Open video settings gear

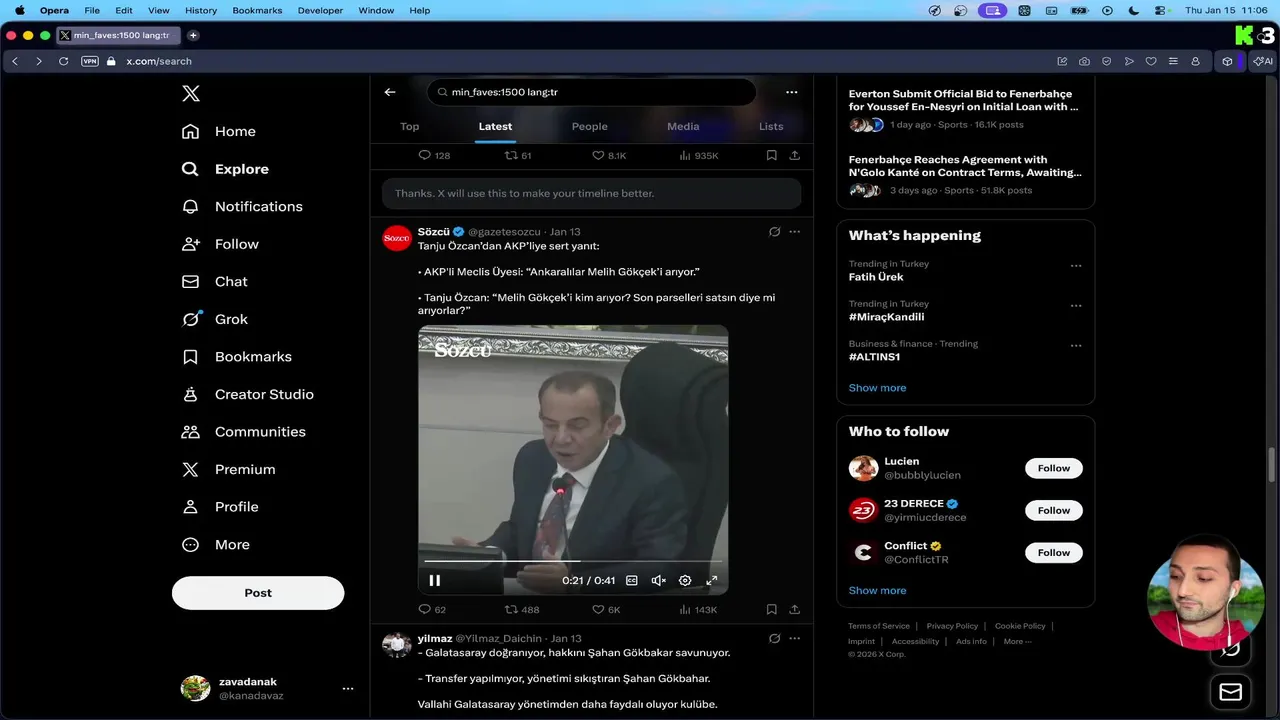685,580
